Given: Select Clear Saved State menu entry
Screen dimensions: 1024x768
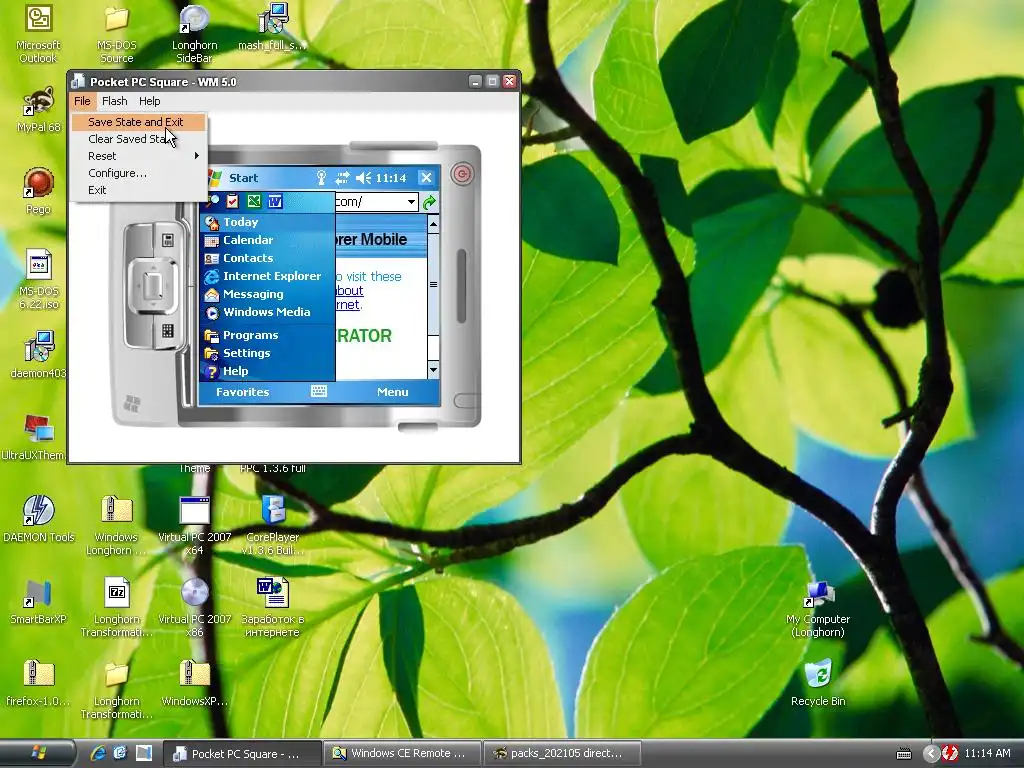Looking at the screenshot, I should (138, 139).
